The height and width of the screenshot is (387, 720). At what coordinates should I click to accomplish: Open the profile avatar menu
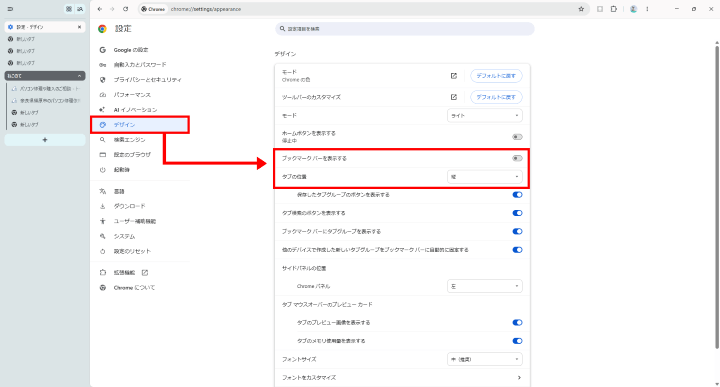(x=633, y=9)
